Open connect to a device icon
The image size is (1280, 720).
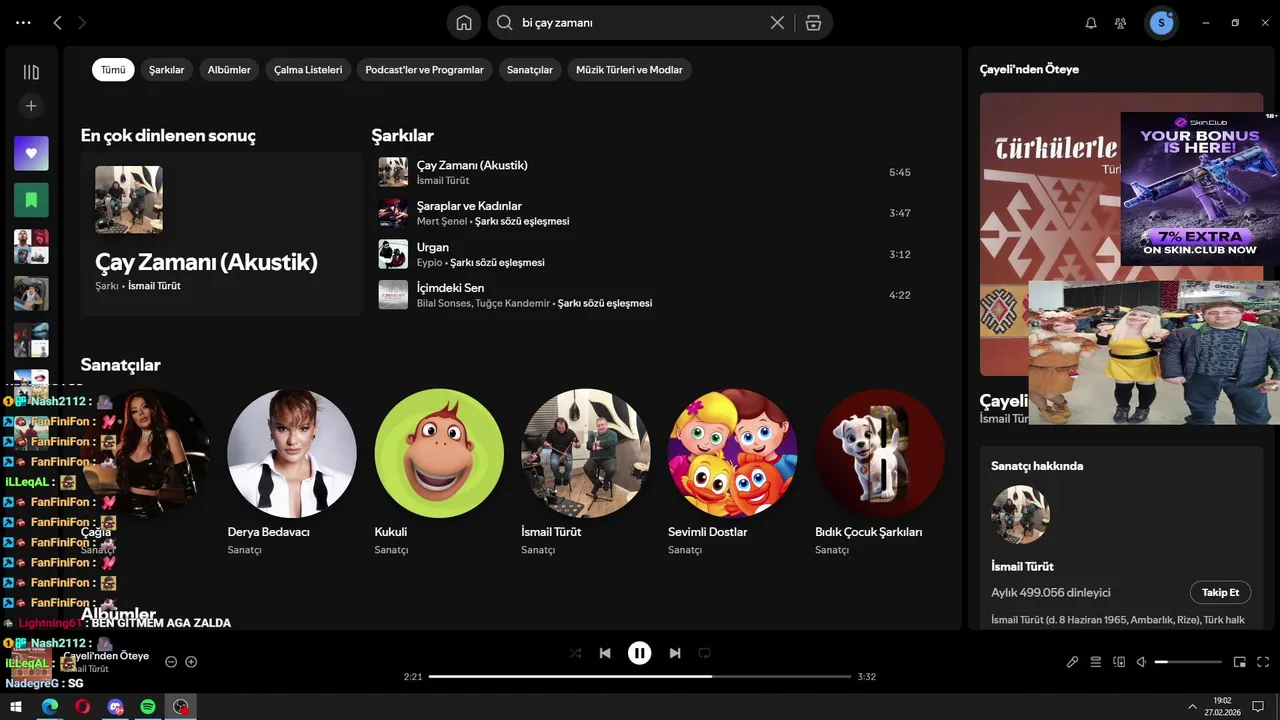click(x=1119, y=662)
